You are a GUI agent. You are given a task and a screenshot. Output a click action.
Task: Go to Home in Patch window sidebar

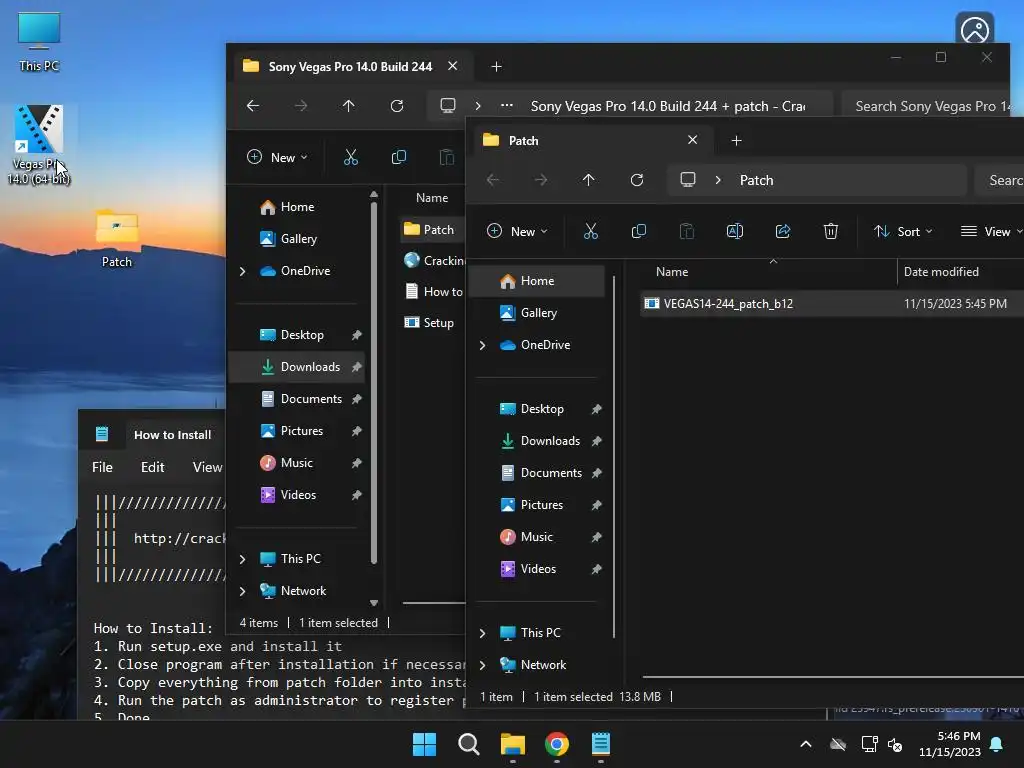tap(538, 281)
